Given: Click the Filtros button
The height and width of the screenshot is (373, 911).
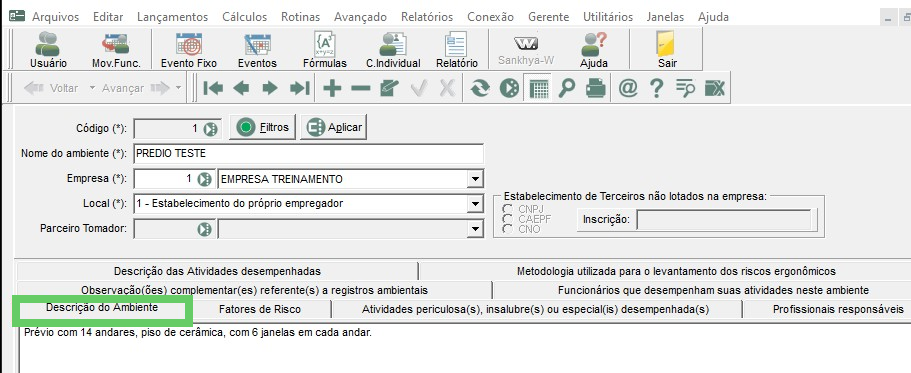Looking at the screenshot, I should pyautogui.click(x=263, y=127).
